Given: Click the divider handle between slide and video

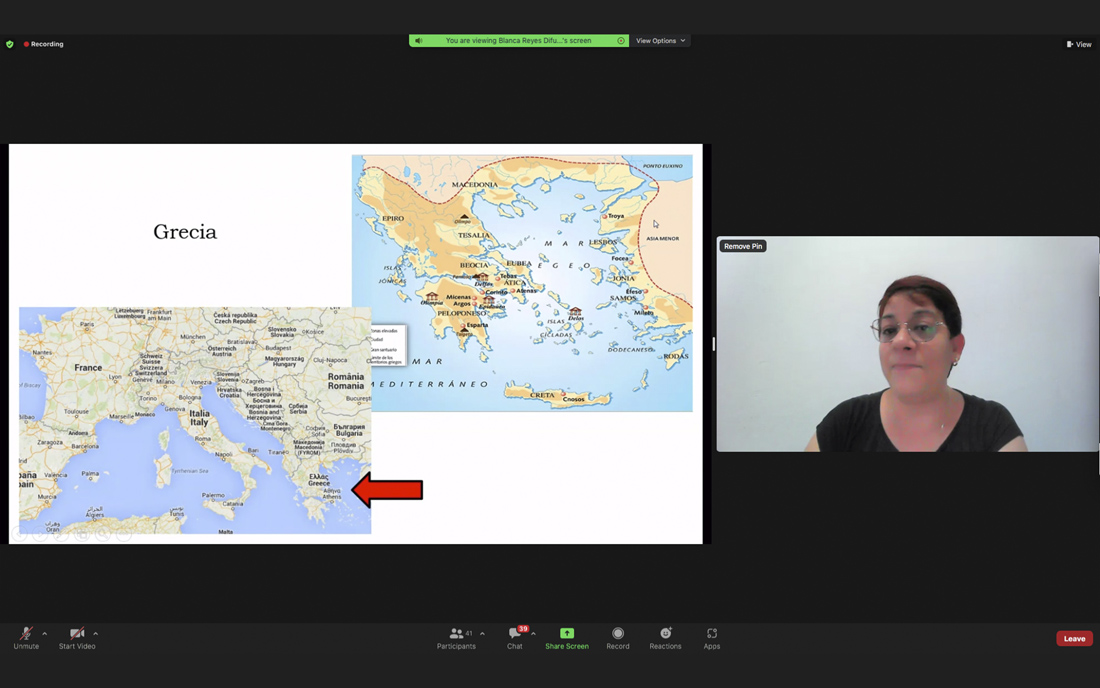Looking at the screenshot, I should coord(713,344).
